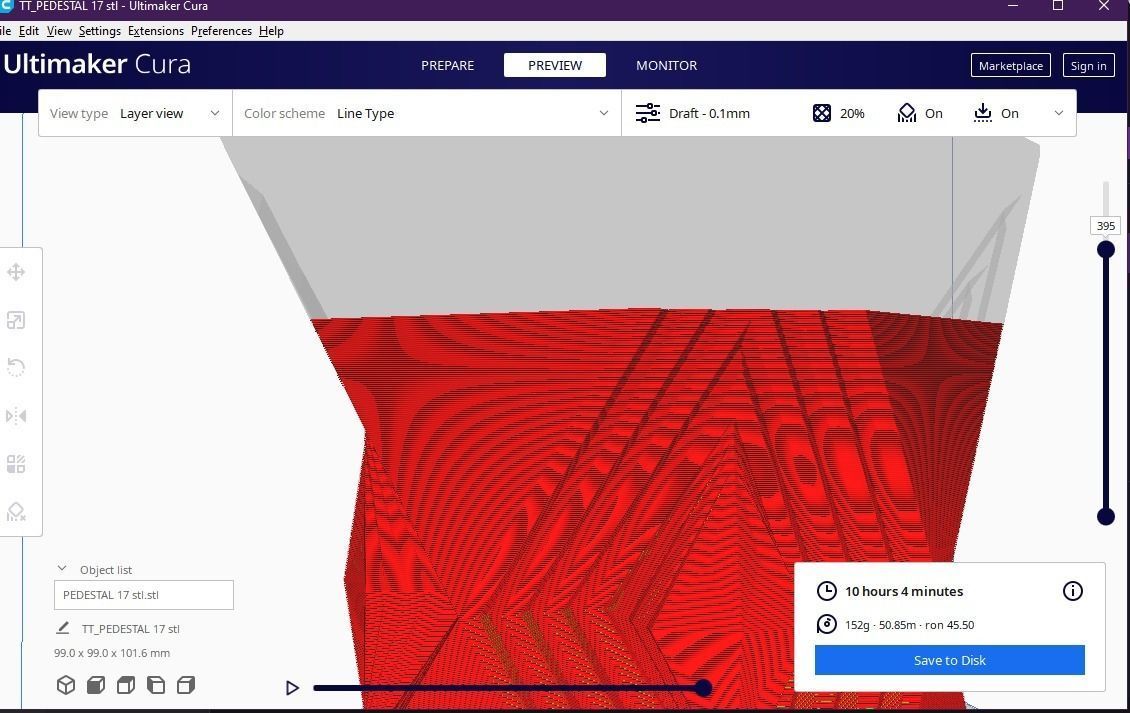Open the Extensions menu
The width and height of the screenshot is (1130, 713).
(x=156, y=31)
